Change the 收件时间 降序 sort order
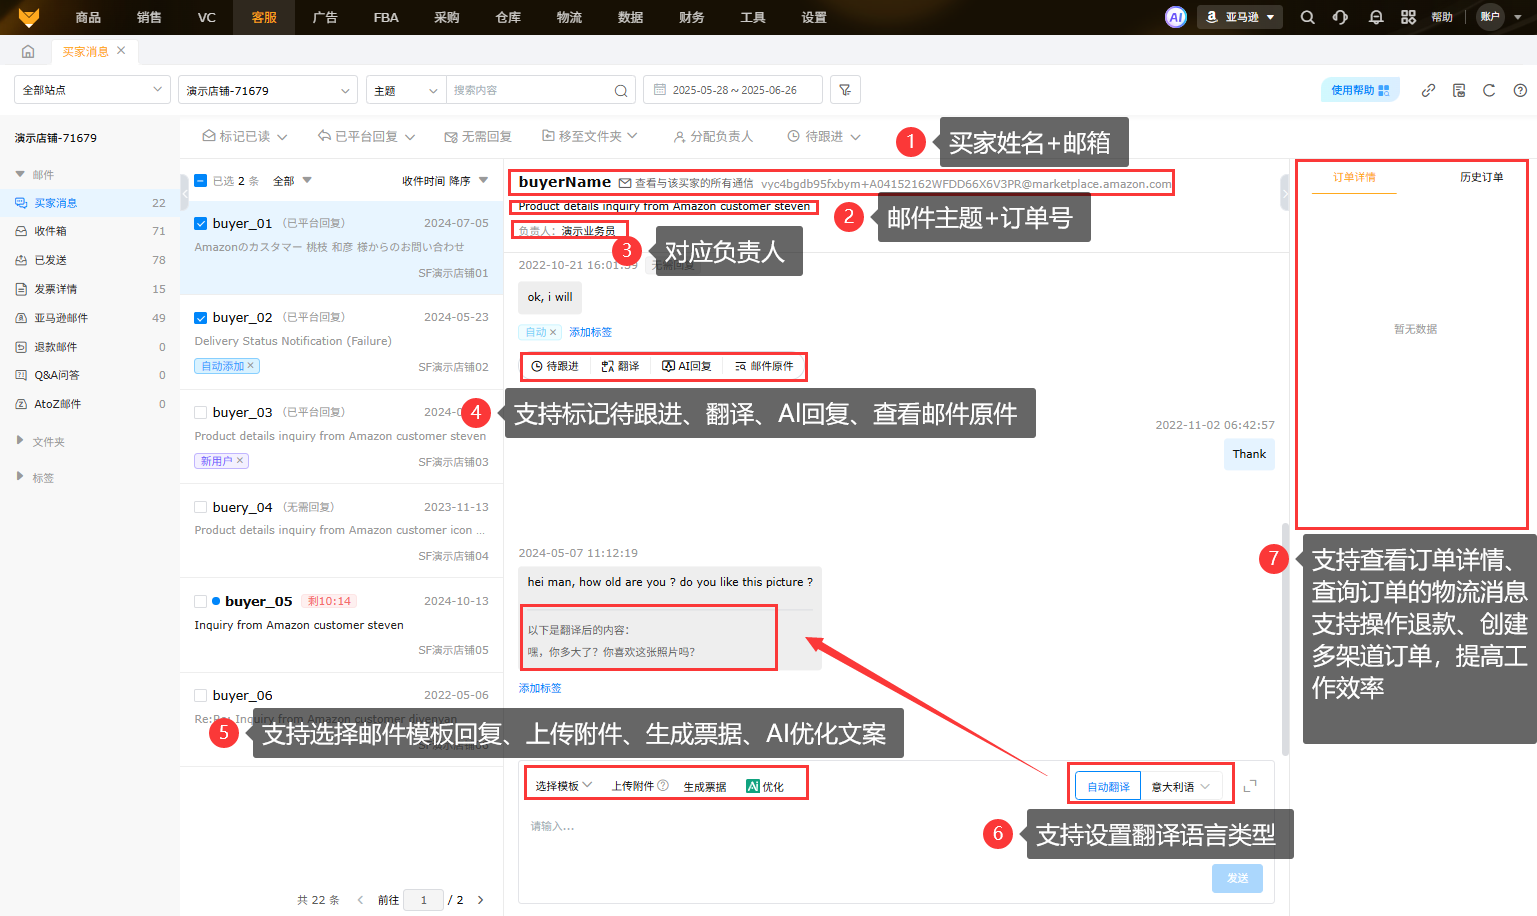This screenshot has height=916, width=1537. 445,181
